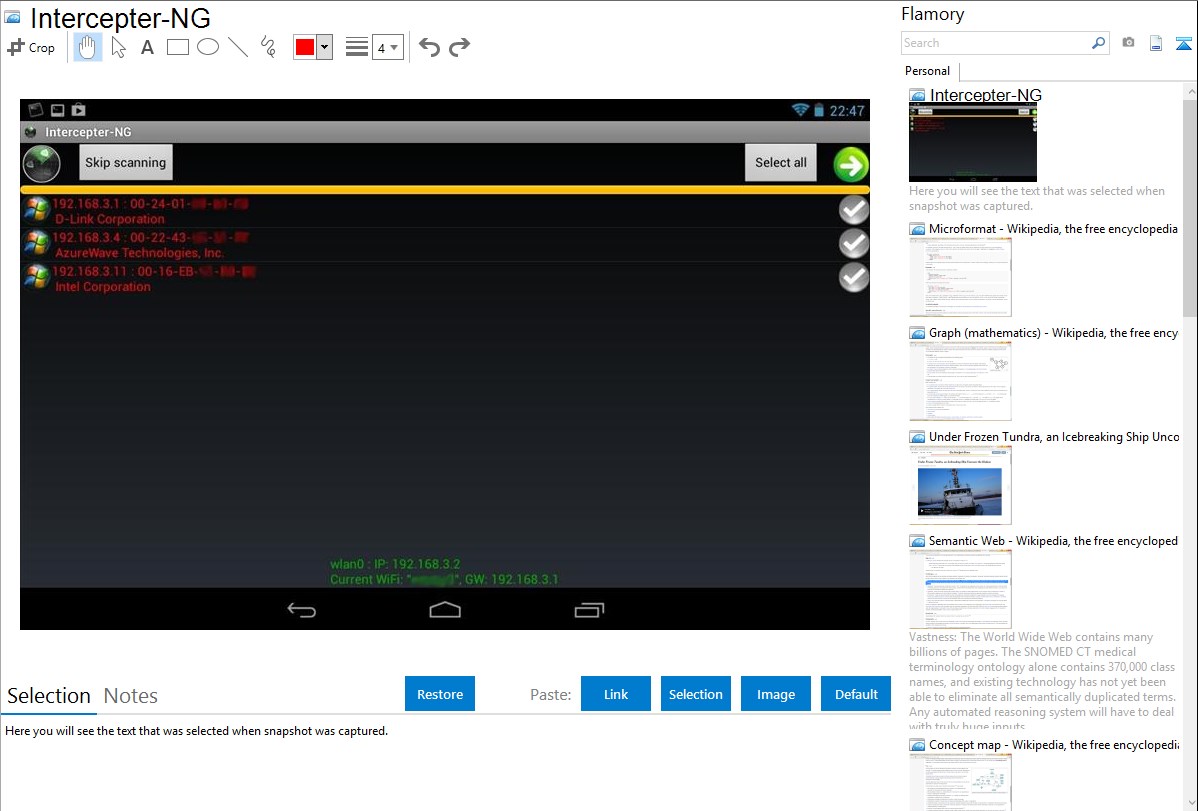Click the Link paste button
The image size is (1198, 811).
pos(616,694)
